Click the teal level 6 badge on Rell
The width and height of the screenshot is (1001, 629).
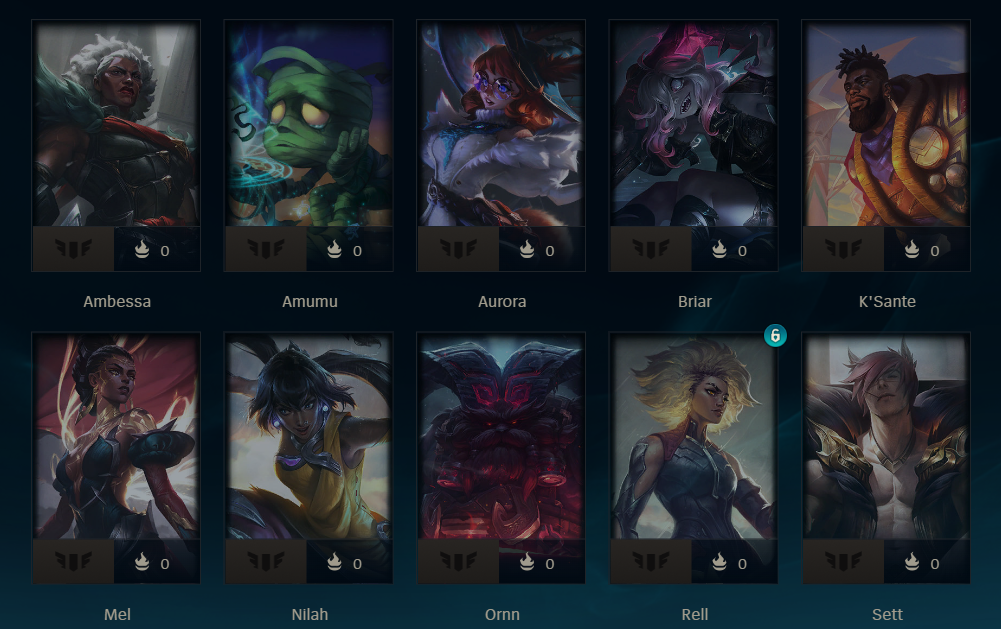775,335
